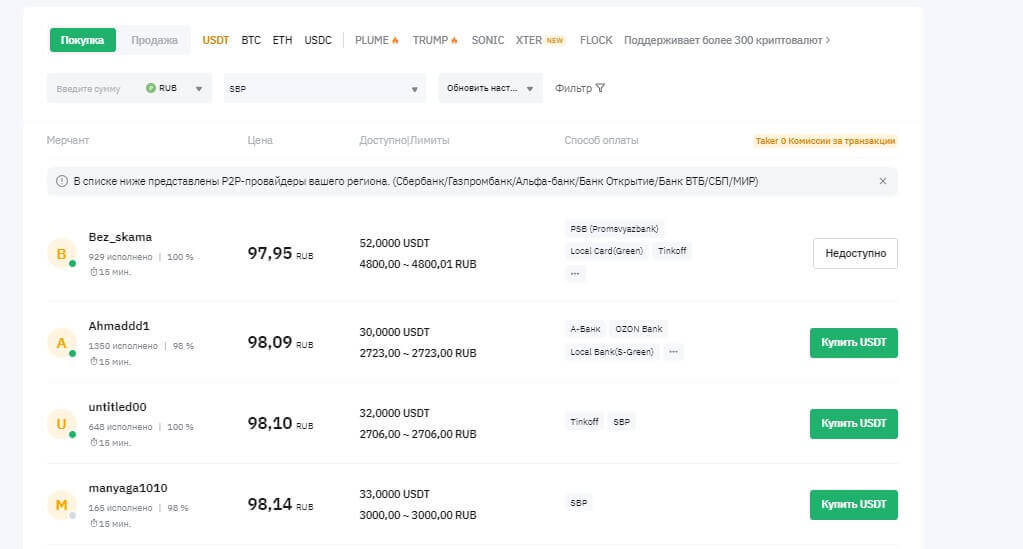
Task: Switch to the Продажа (Sell) toggle
Action: click(x=154, y=40)
